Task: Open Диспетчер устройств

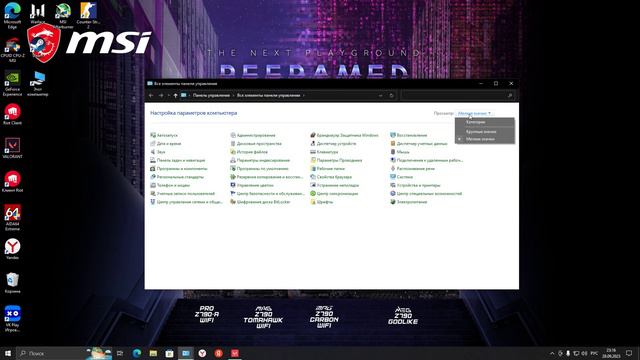Action: (x=333, y=144)
